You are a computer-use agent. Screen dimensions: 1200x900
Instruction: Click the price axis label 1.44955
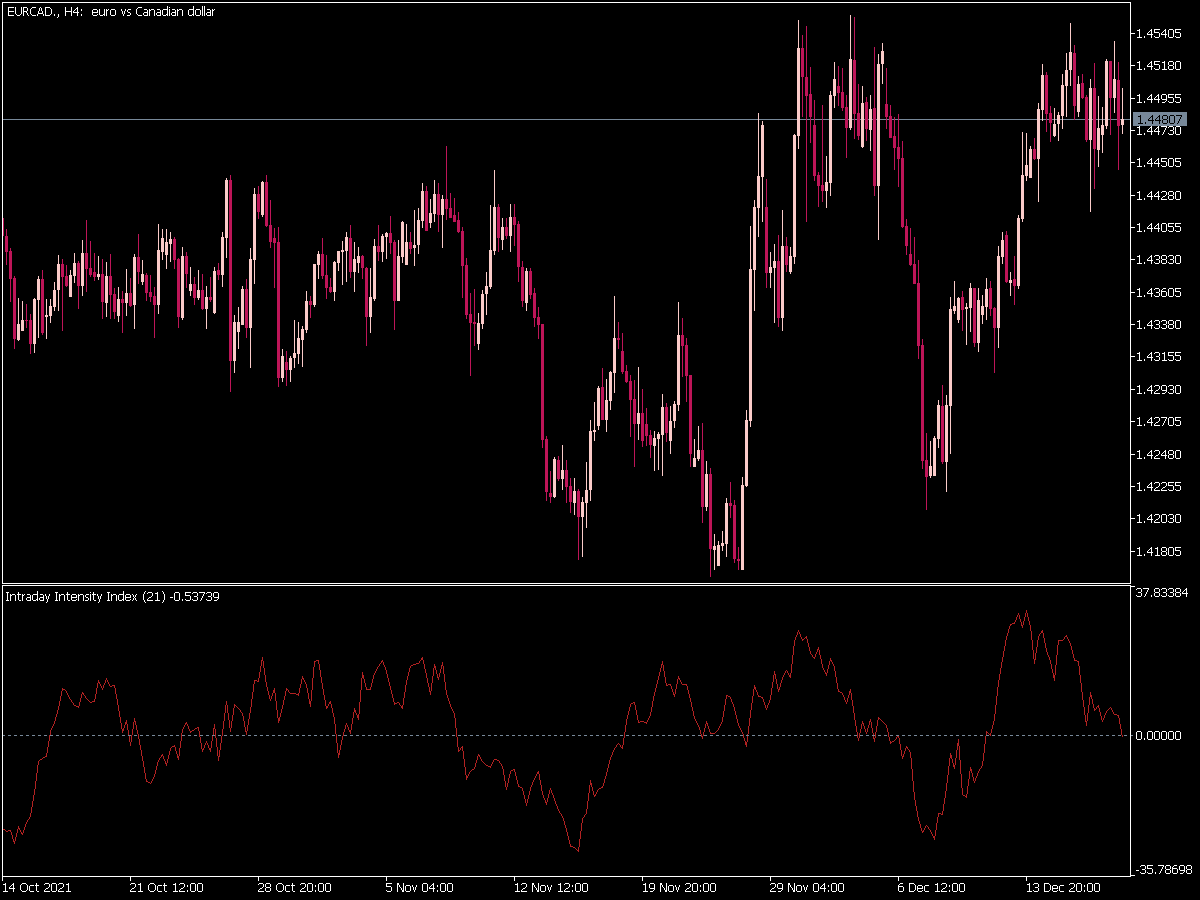tap(1158, 98)
